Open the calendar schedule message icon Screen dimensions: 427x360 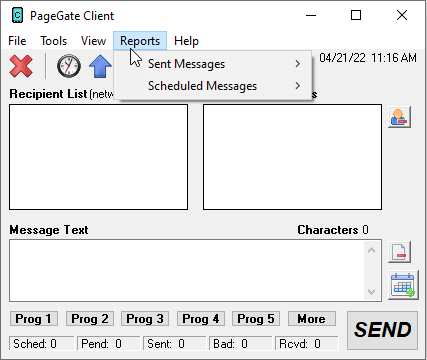[x=403, y=285]
